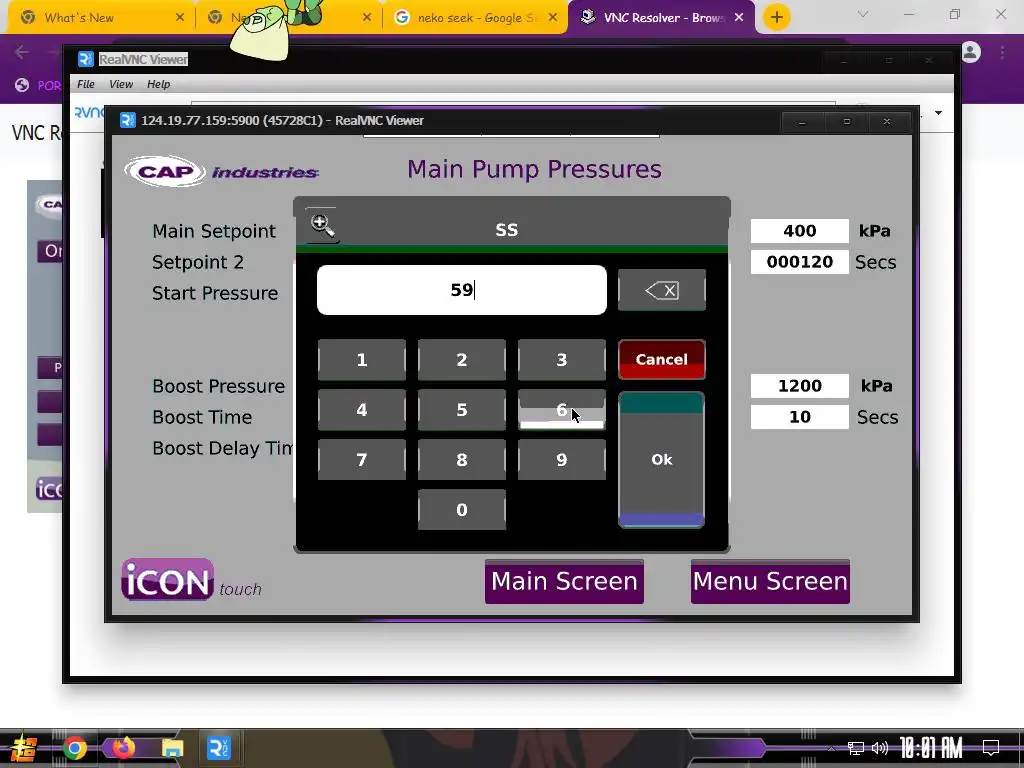This screenshot has width=1024, height=768.
Task: Click the Start Pressure label
Action: 215,293
